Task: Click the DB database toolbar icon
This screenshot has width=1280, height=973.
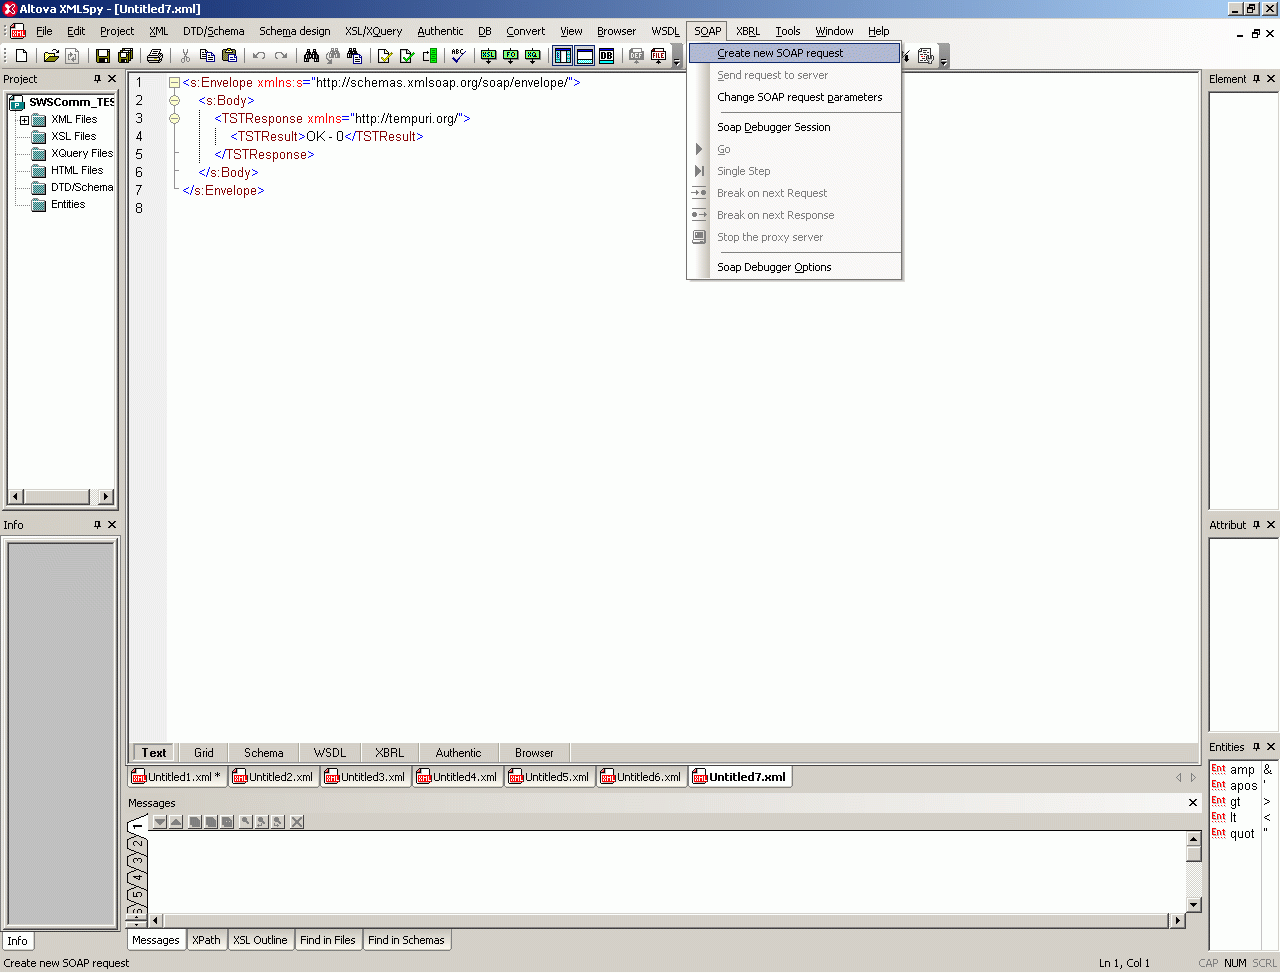Action: click(x=607, y=56)
